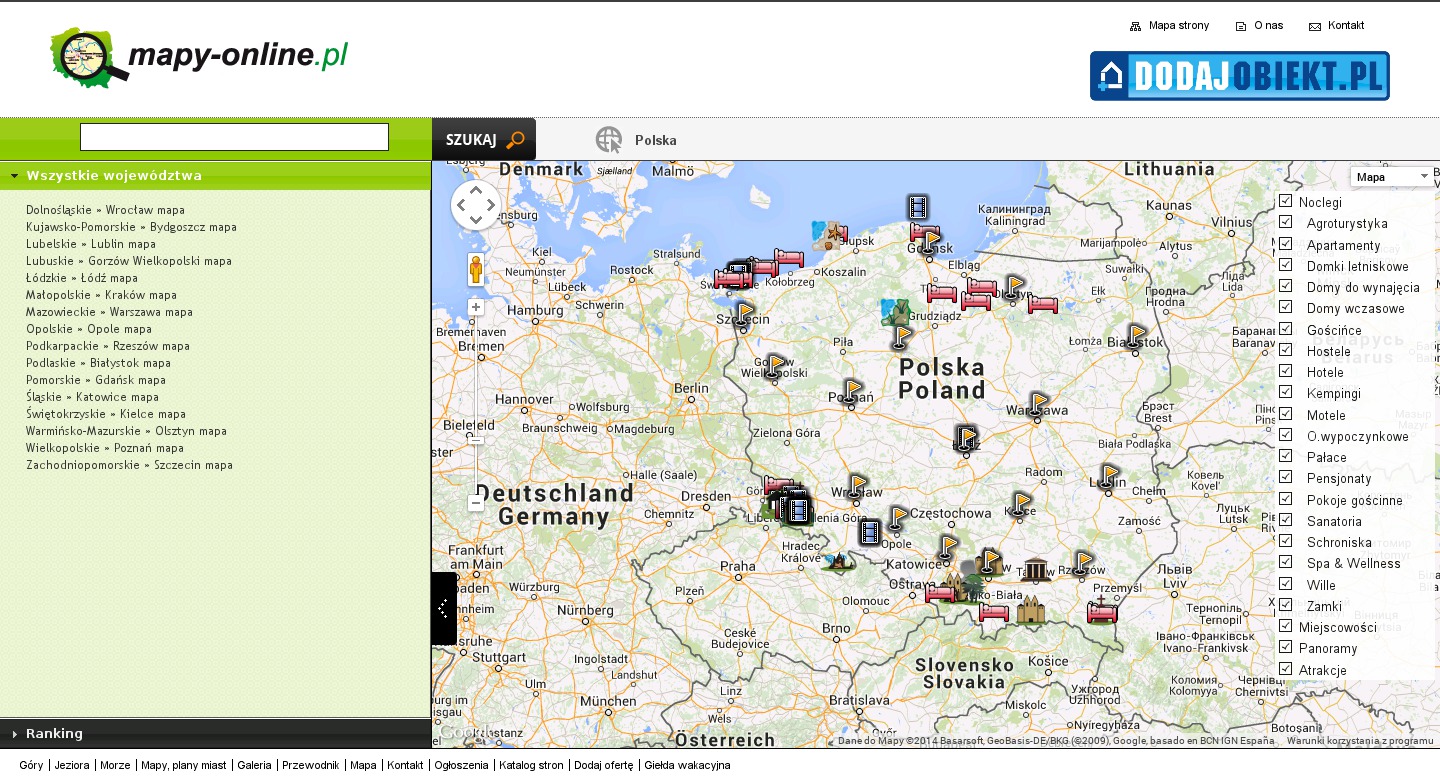1440x783 pixels.
Task: Open the Jeziora footer menu item
Action: (x=72, y=765)
